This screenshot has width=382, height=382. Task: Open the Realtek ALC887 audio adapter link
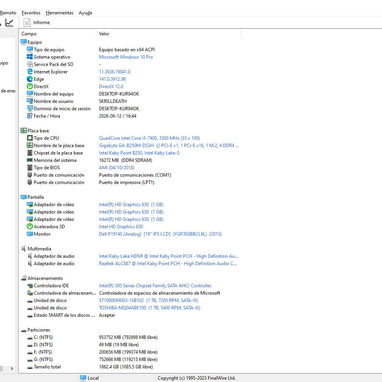click(x=168, y=263)
